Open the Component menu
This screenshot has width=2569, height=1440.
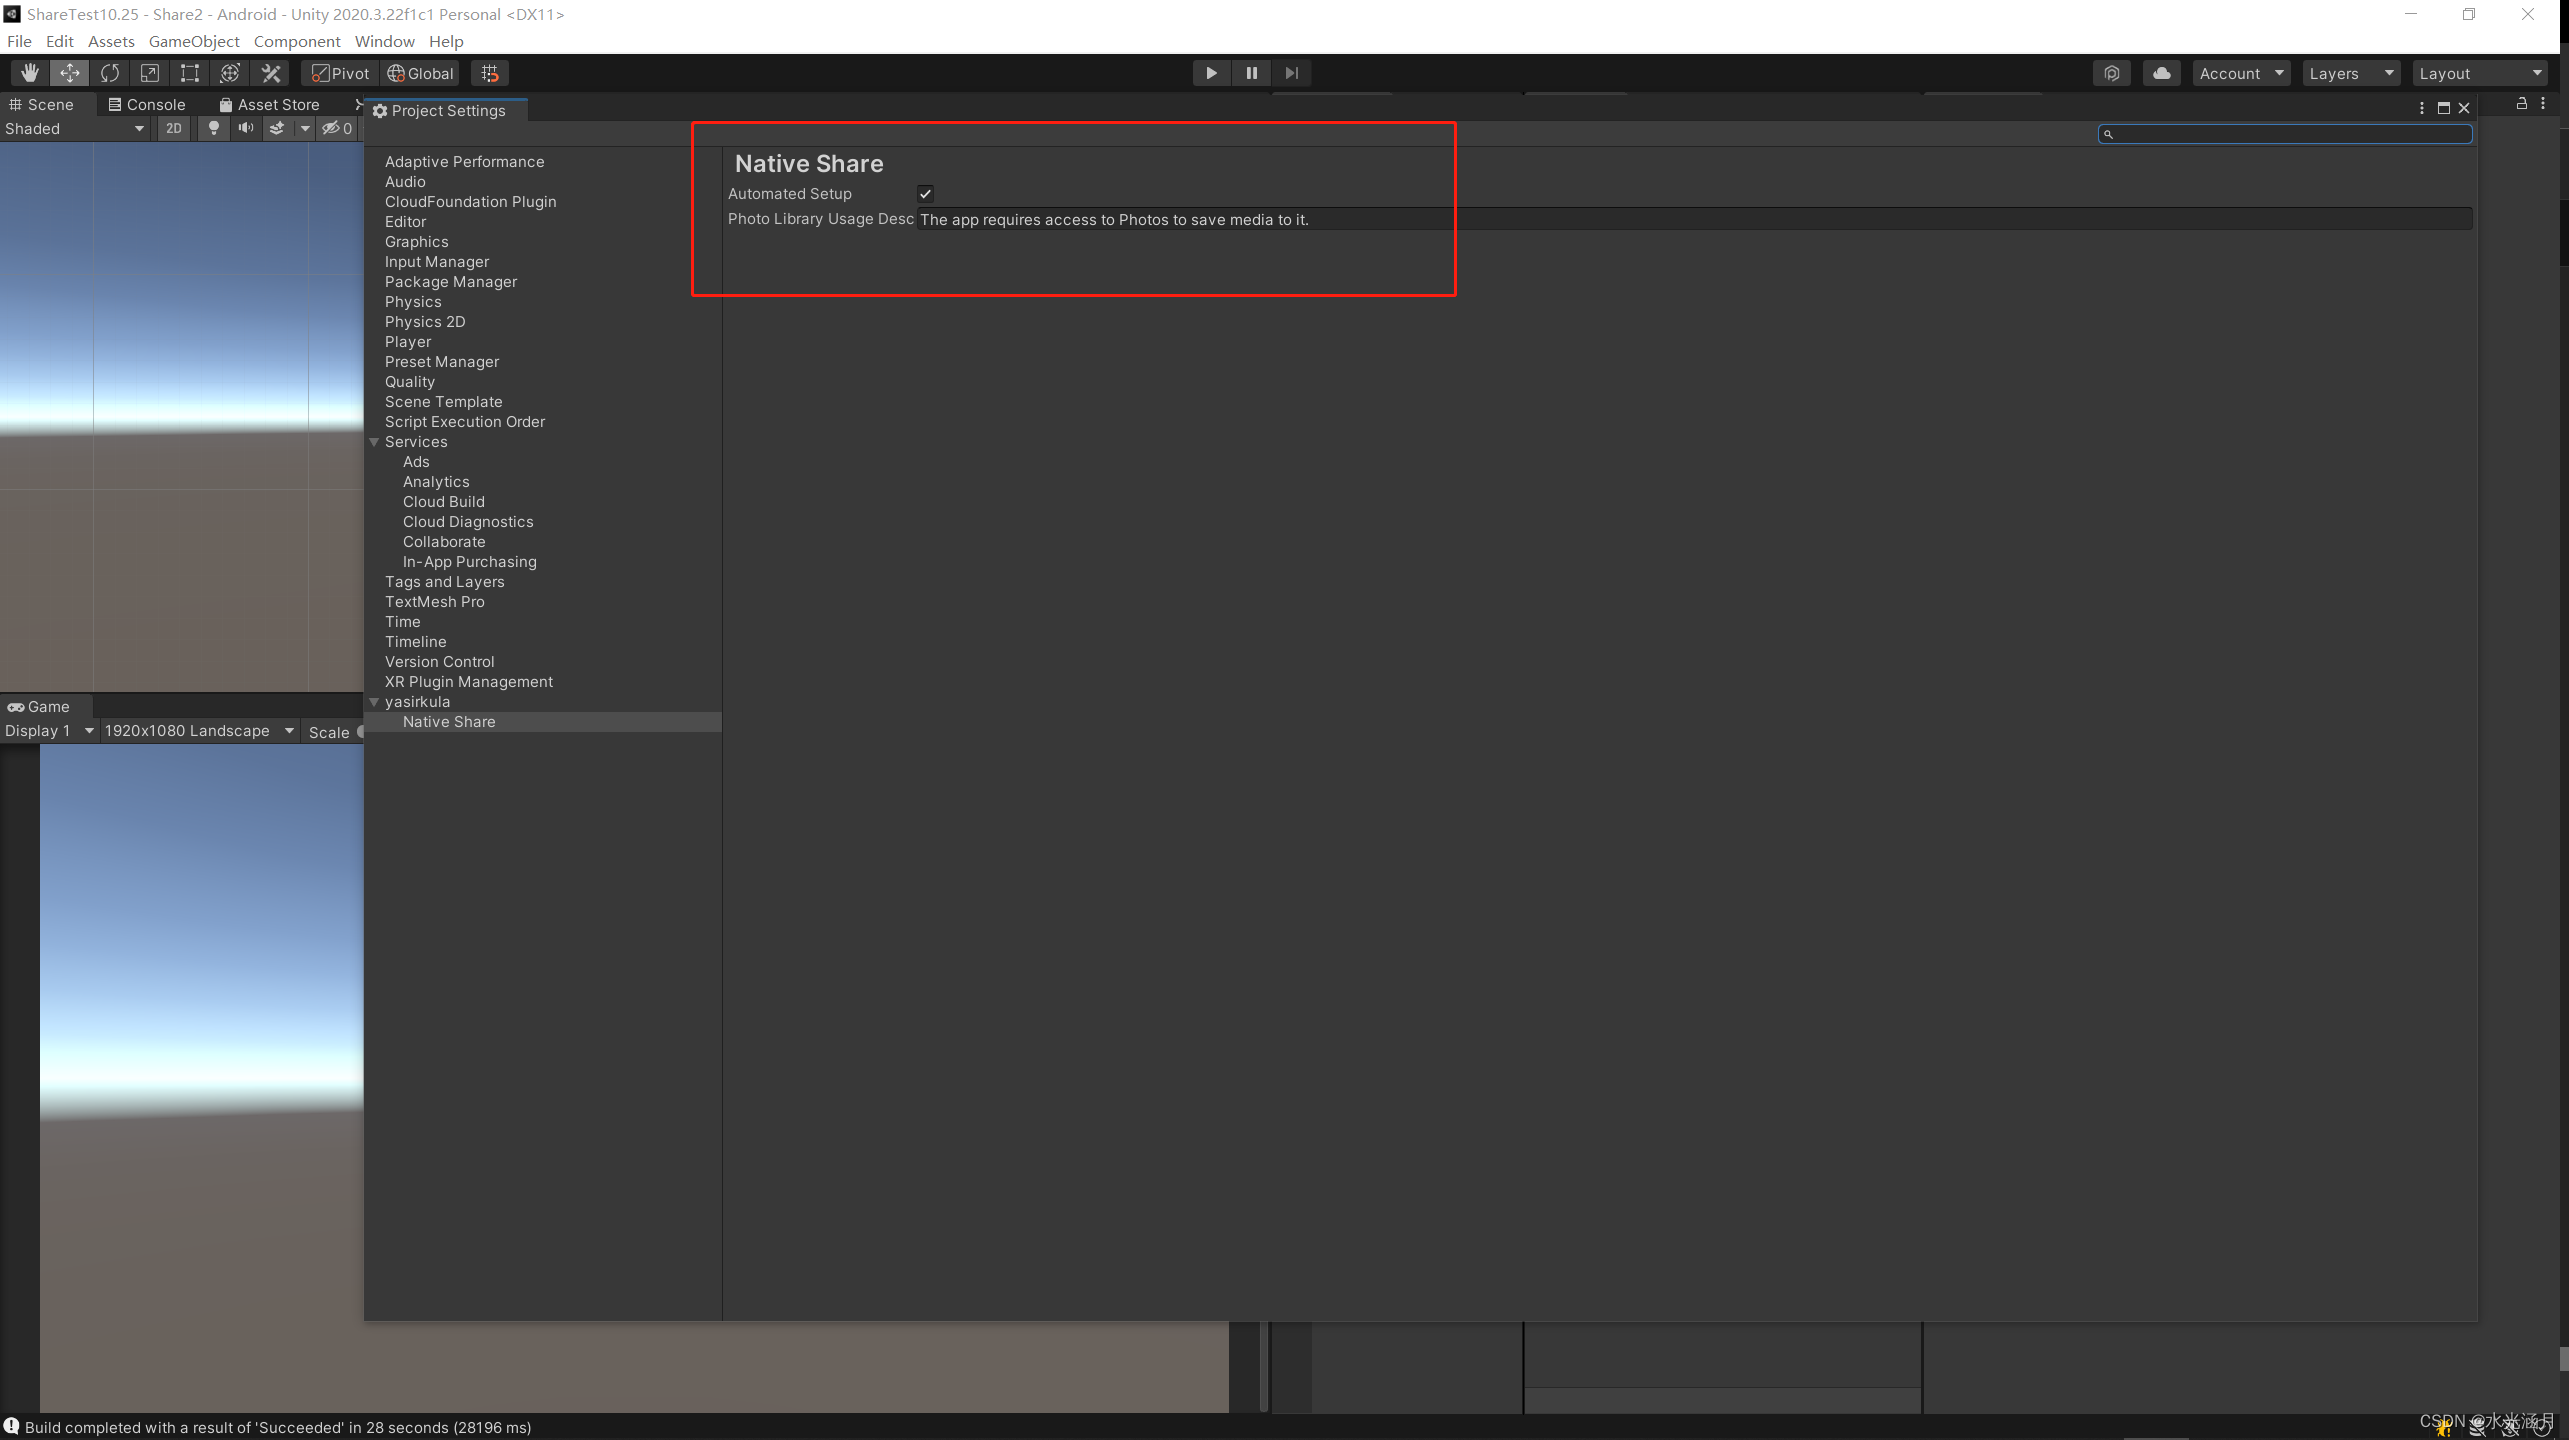click(297, 41)
